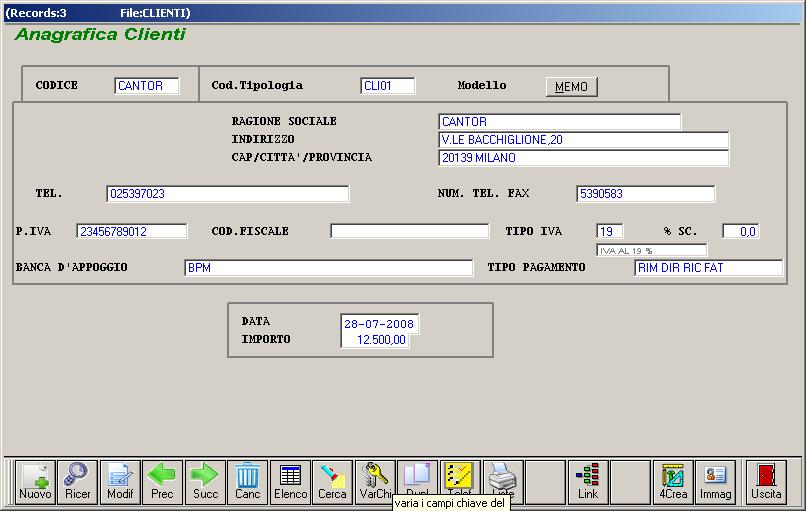Click the INDIRIZZO field V.LE BACCHIGLIONE,20

(x=584, y=140)
